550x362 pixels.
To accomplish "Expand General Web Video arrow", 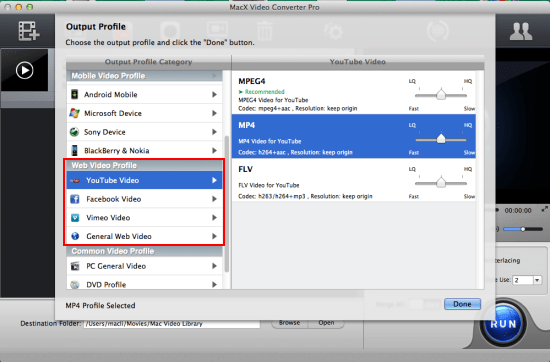I will pos(214,236).
